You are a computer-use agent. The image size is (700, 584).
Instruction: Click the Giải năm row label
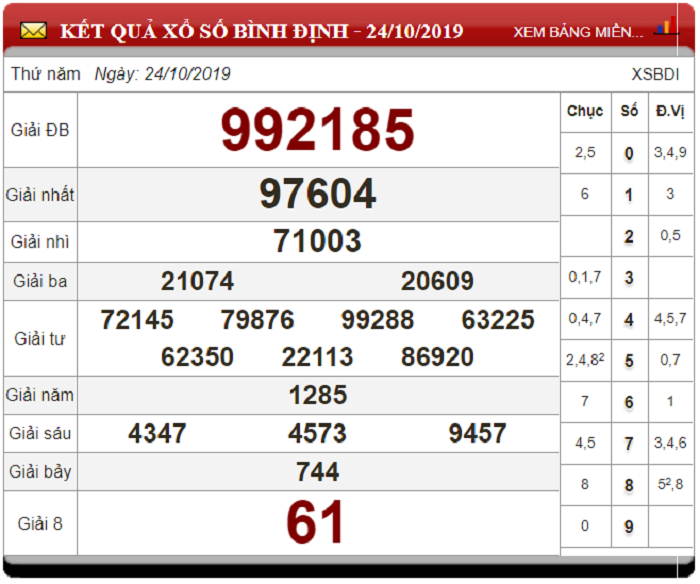click(40, 395)
